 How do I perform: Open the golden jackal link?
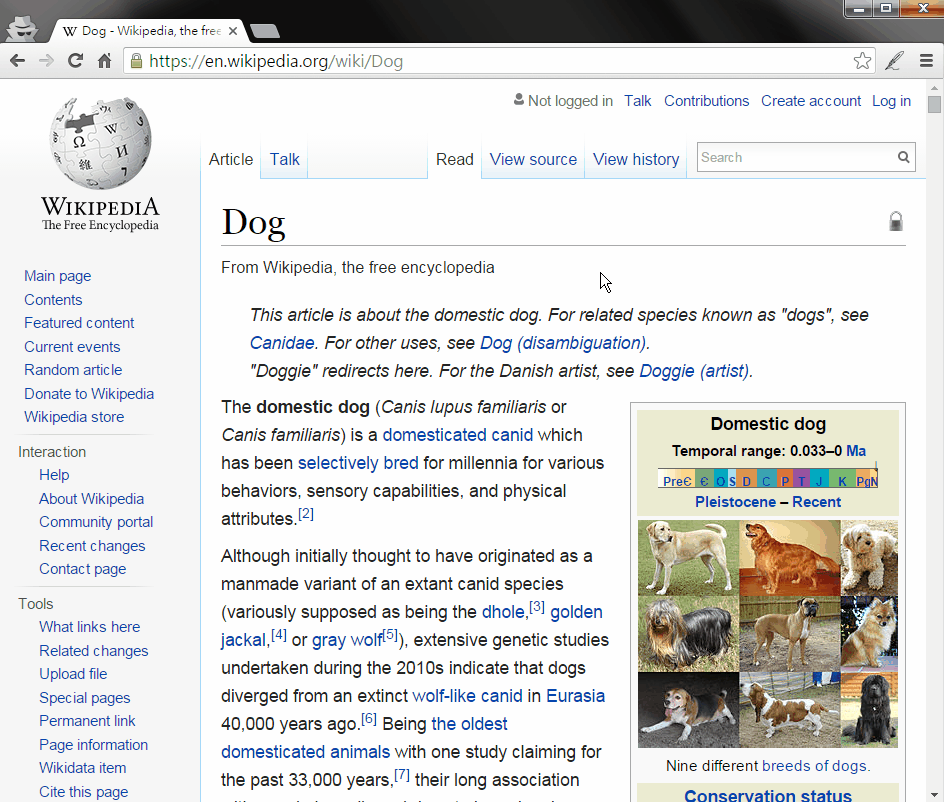click(x=576, y=612)
